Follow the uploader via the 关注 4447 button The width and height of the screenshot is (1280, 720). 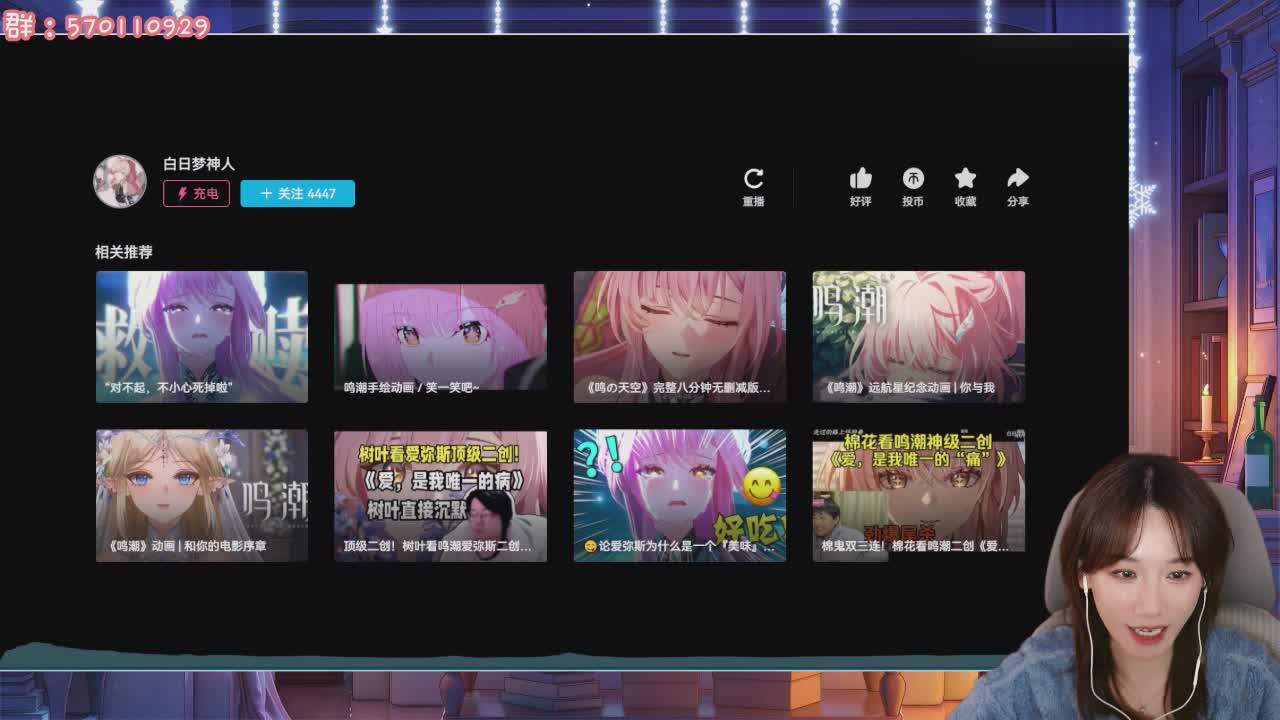[297, 193]
